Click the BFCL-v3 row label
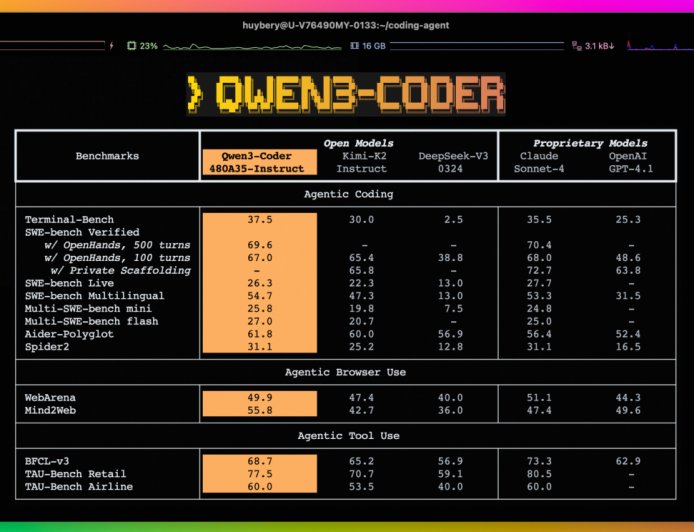Screen dimensions: 694x532 tap(47, 461)
